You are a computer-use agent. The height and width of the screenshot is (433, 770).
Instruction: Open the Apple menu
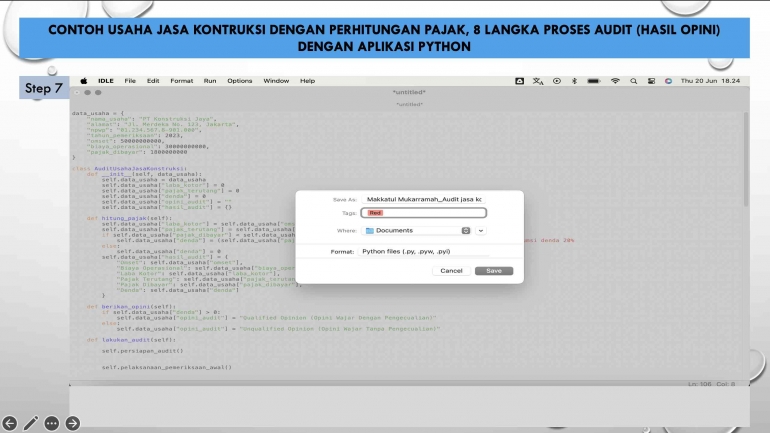(83, 81)
